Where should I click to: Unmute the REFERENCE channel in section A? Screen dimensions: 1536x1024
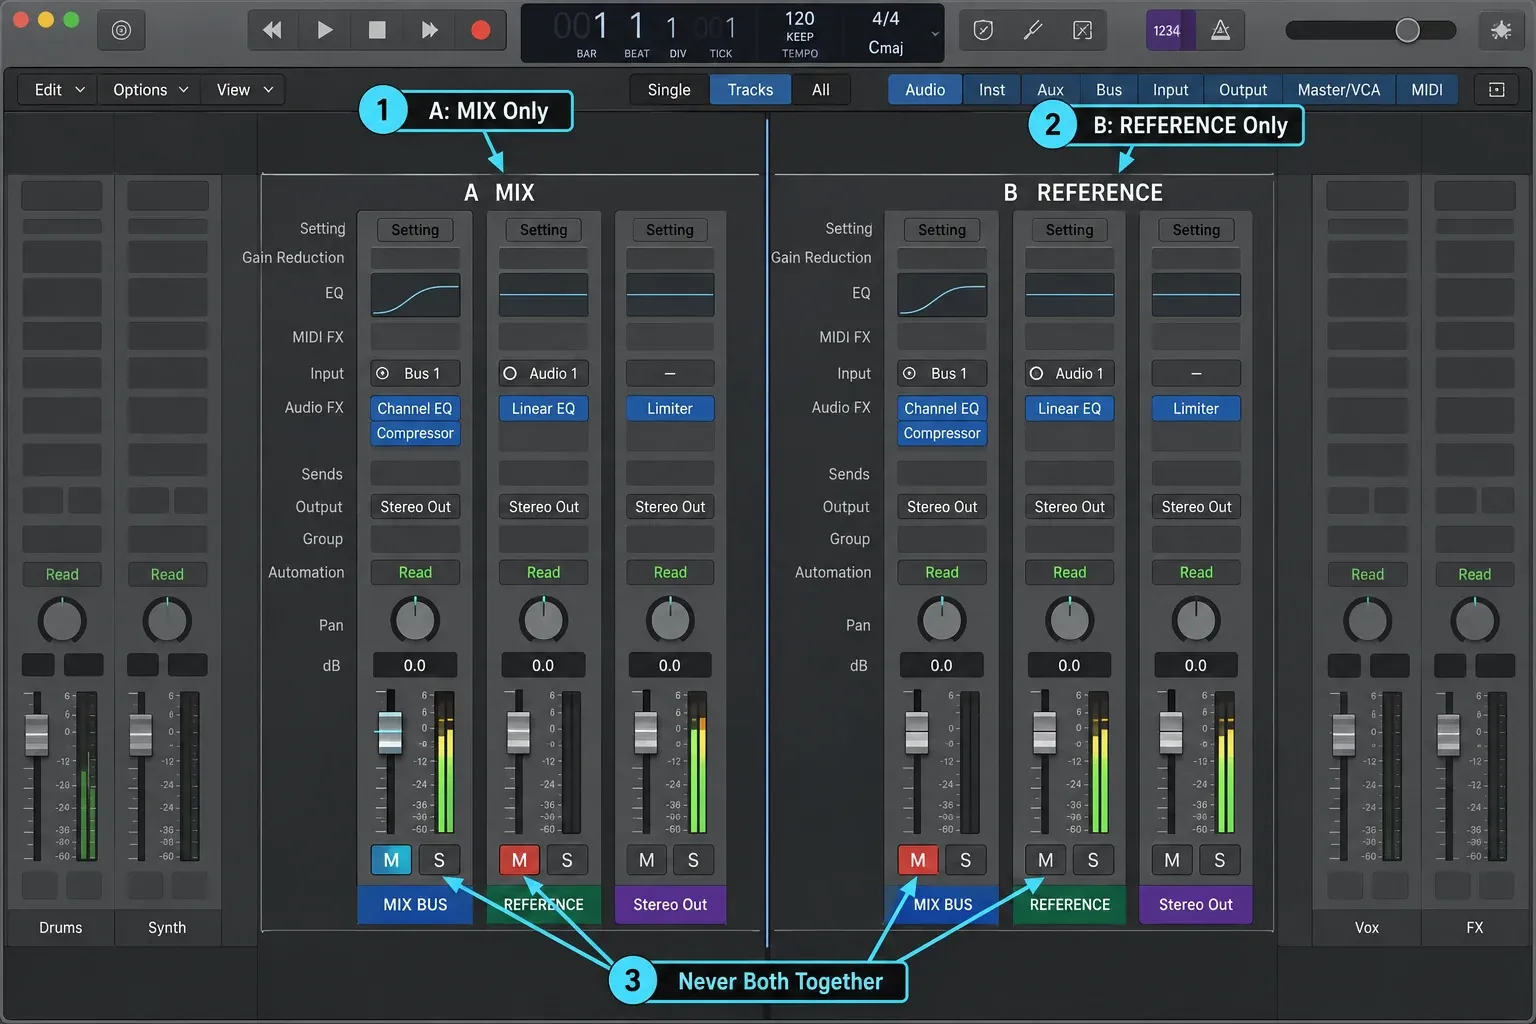coord(519,860)
